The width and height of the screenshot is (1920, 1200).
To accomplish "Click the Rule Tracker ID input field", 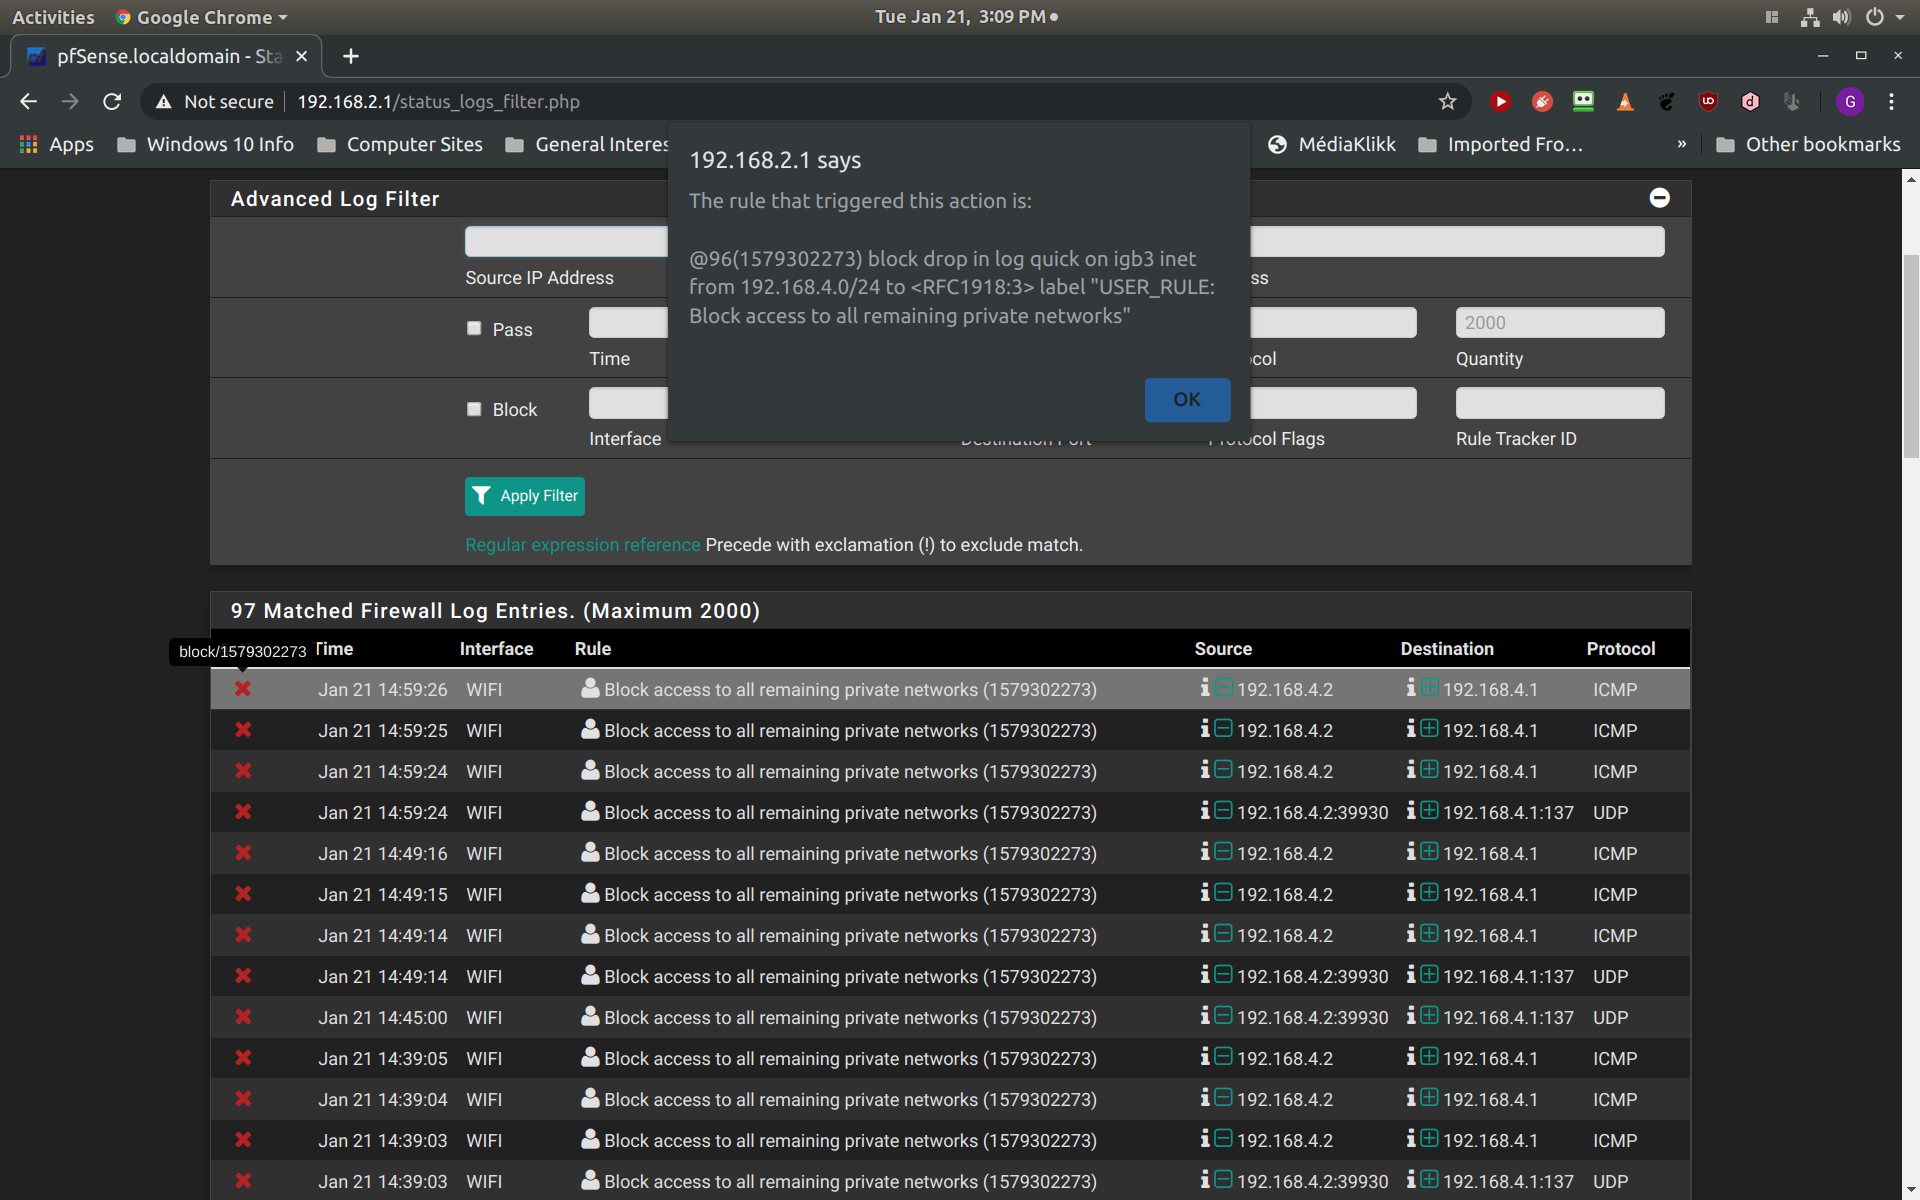I will [x=1560, y=403].
